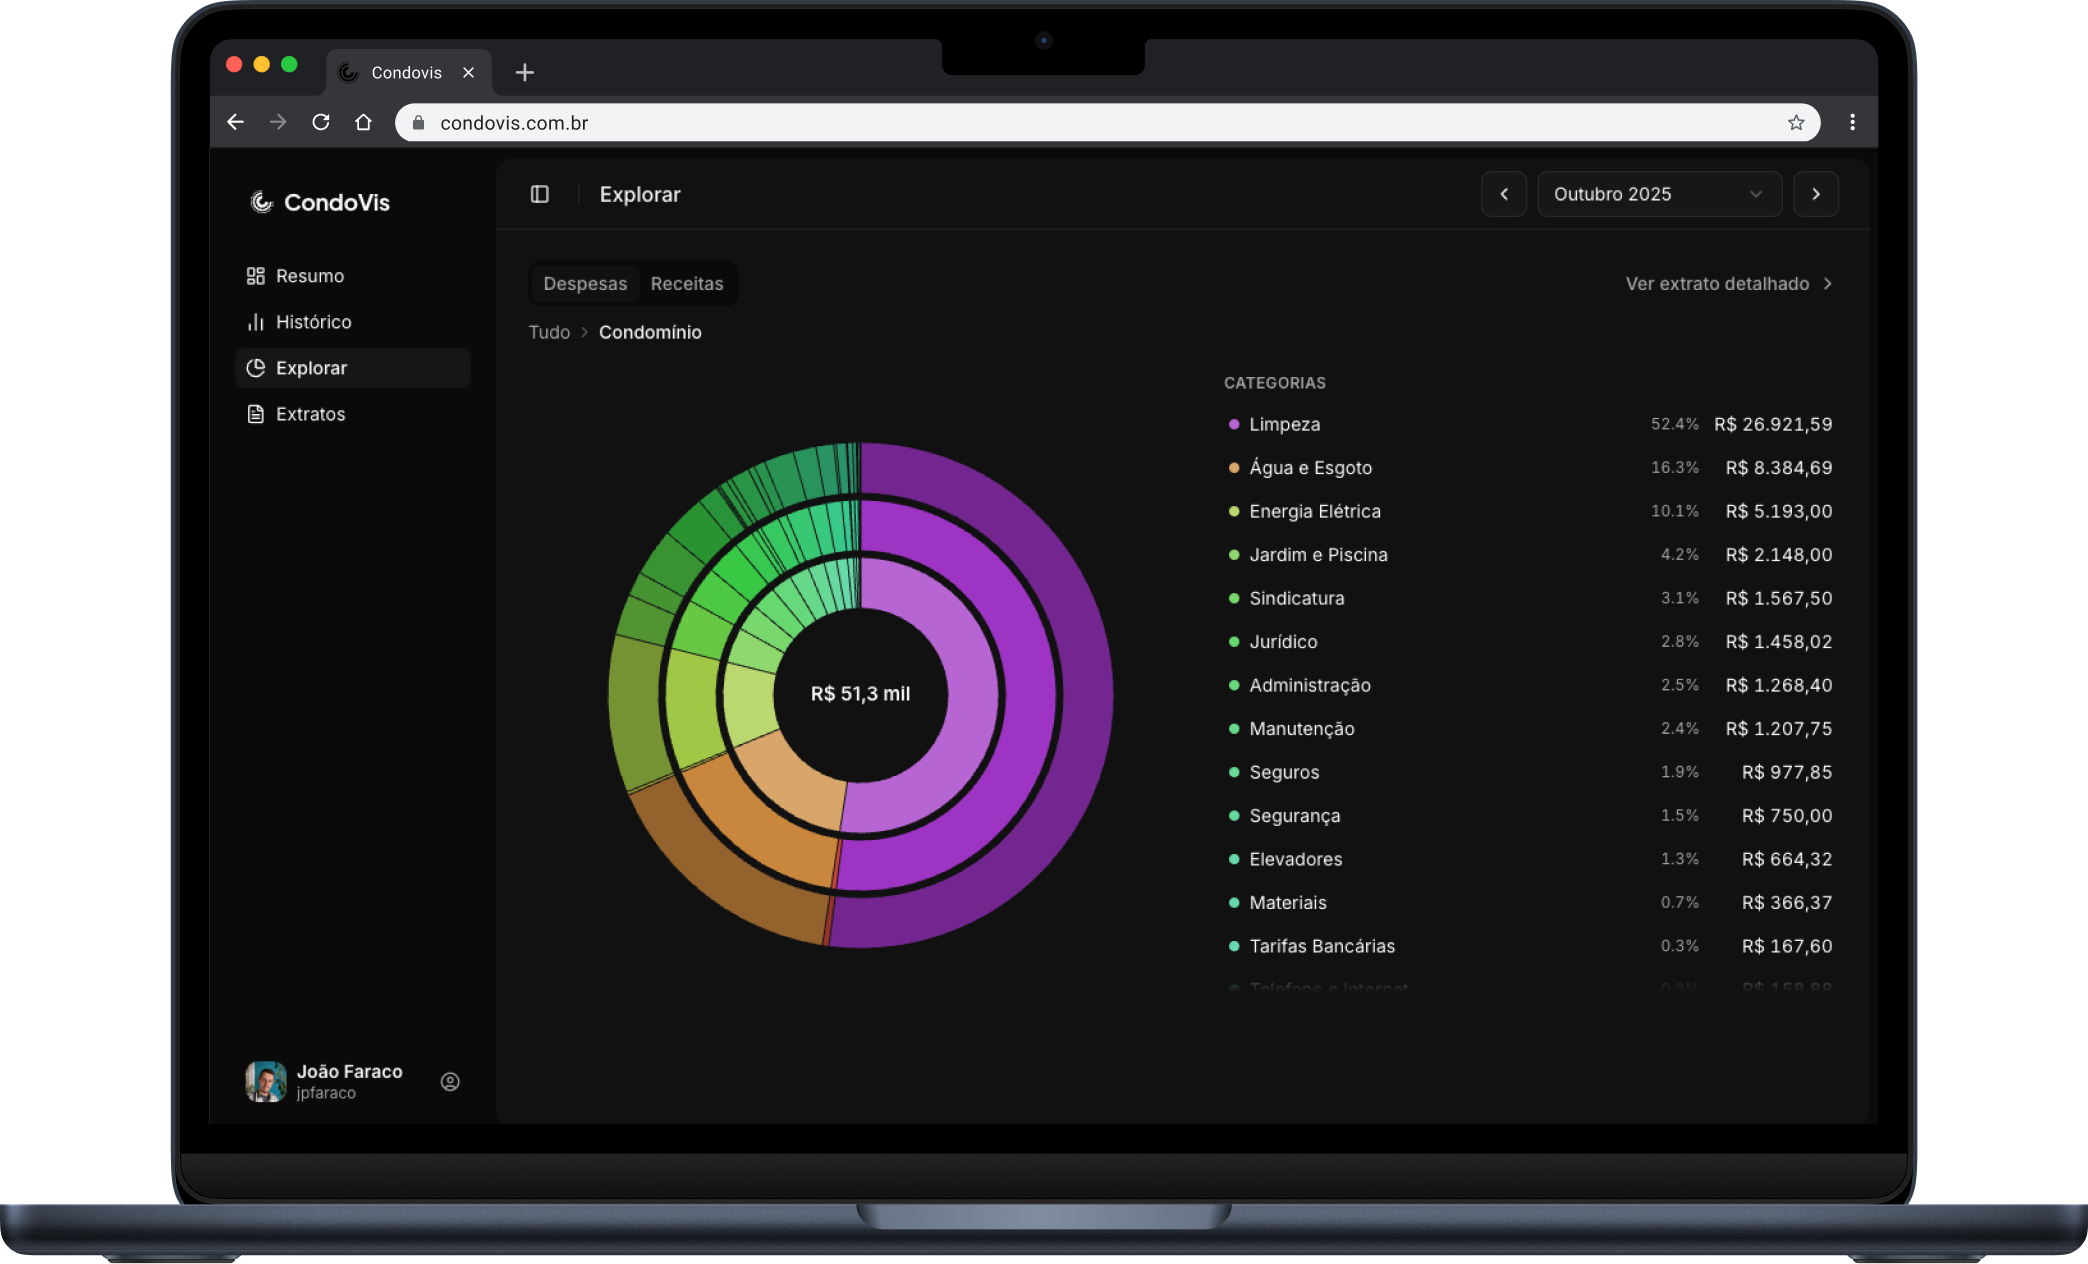Go to next month arrow
The image size is (2088, 1264).
[1815, 194]
